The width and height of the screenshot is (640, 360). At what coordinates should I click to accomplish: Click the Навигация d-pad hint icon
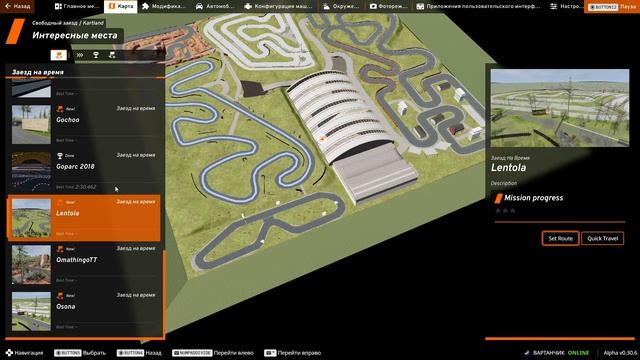point(9,353)
